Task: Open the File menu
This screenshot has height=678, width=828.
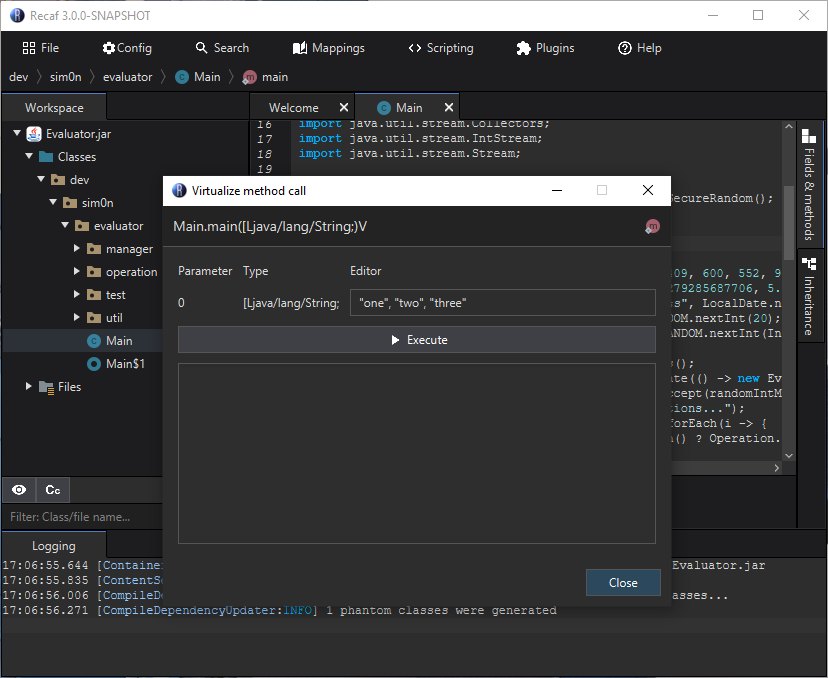Action: pos(41,48)
